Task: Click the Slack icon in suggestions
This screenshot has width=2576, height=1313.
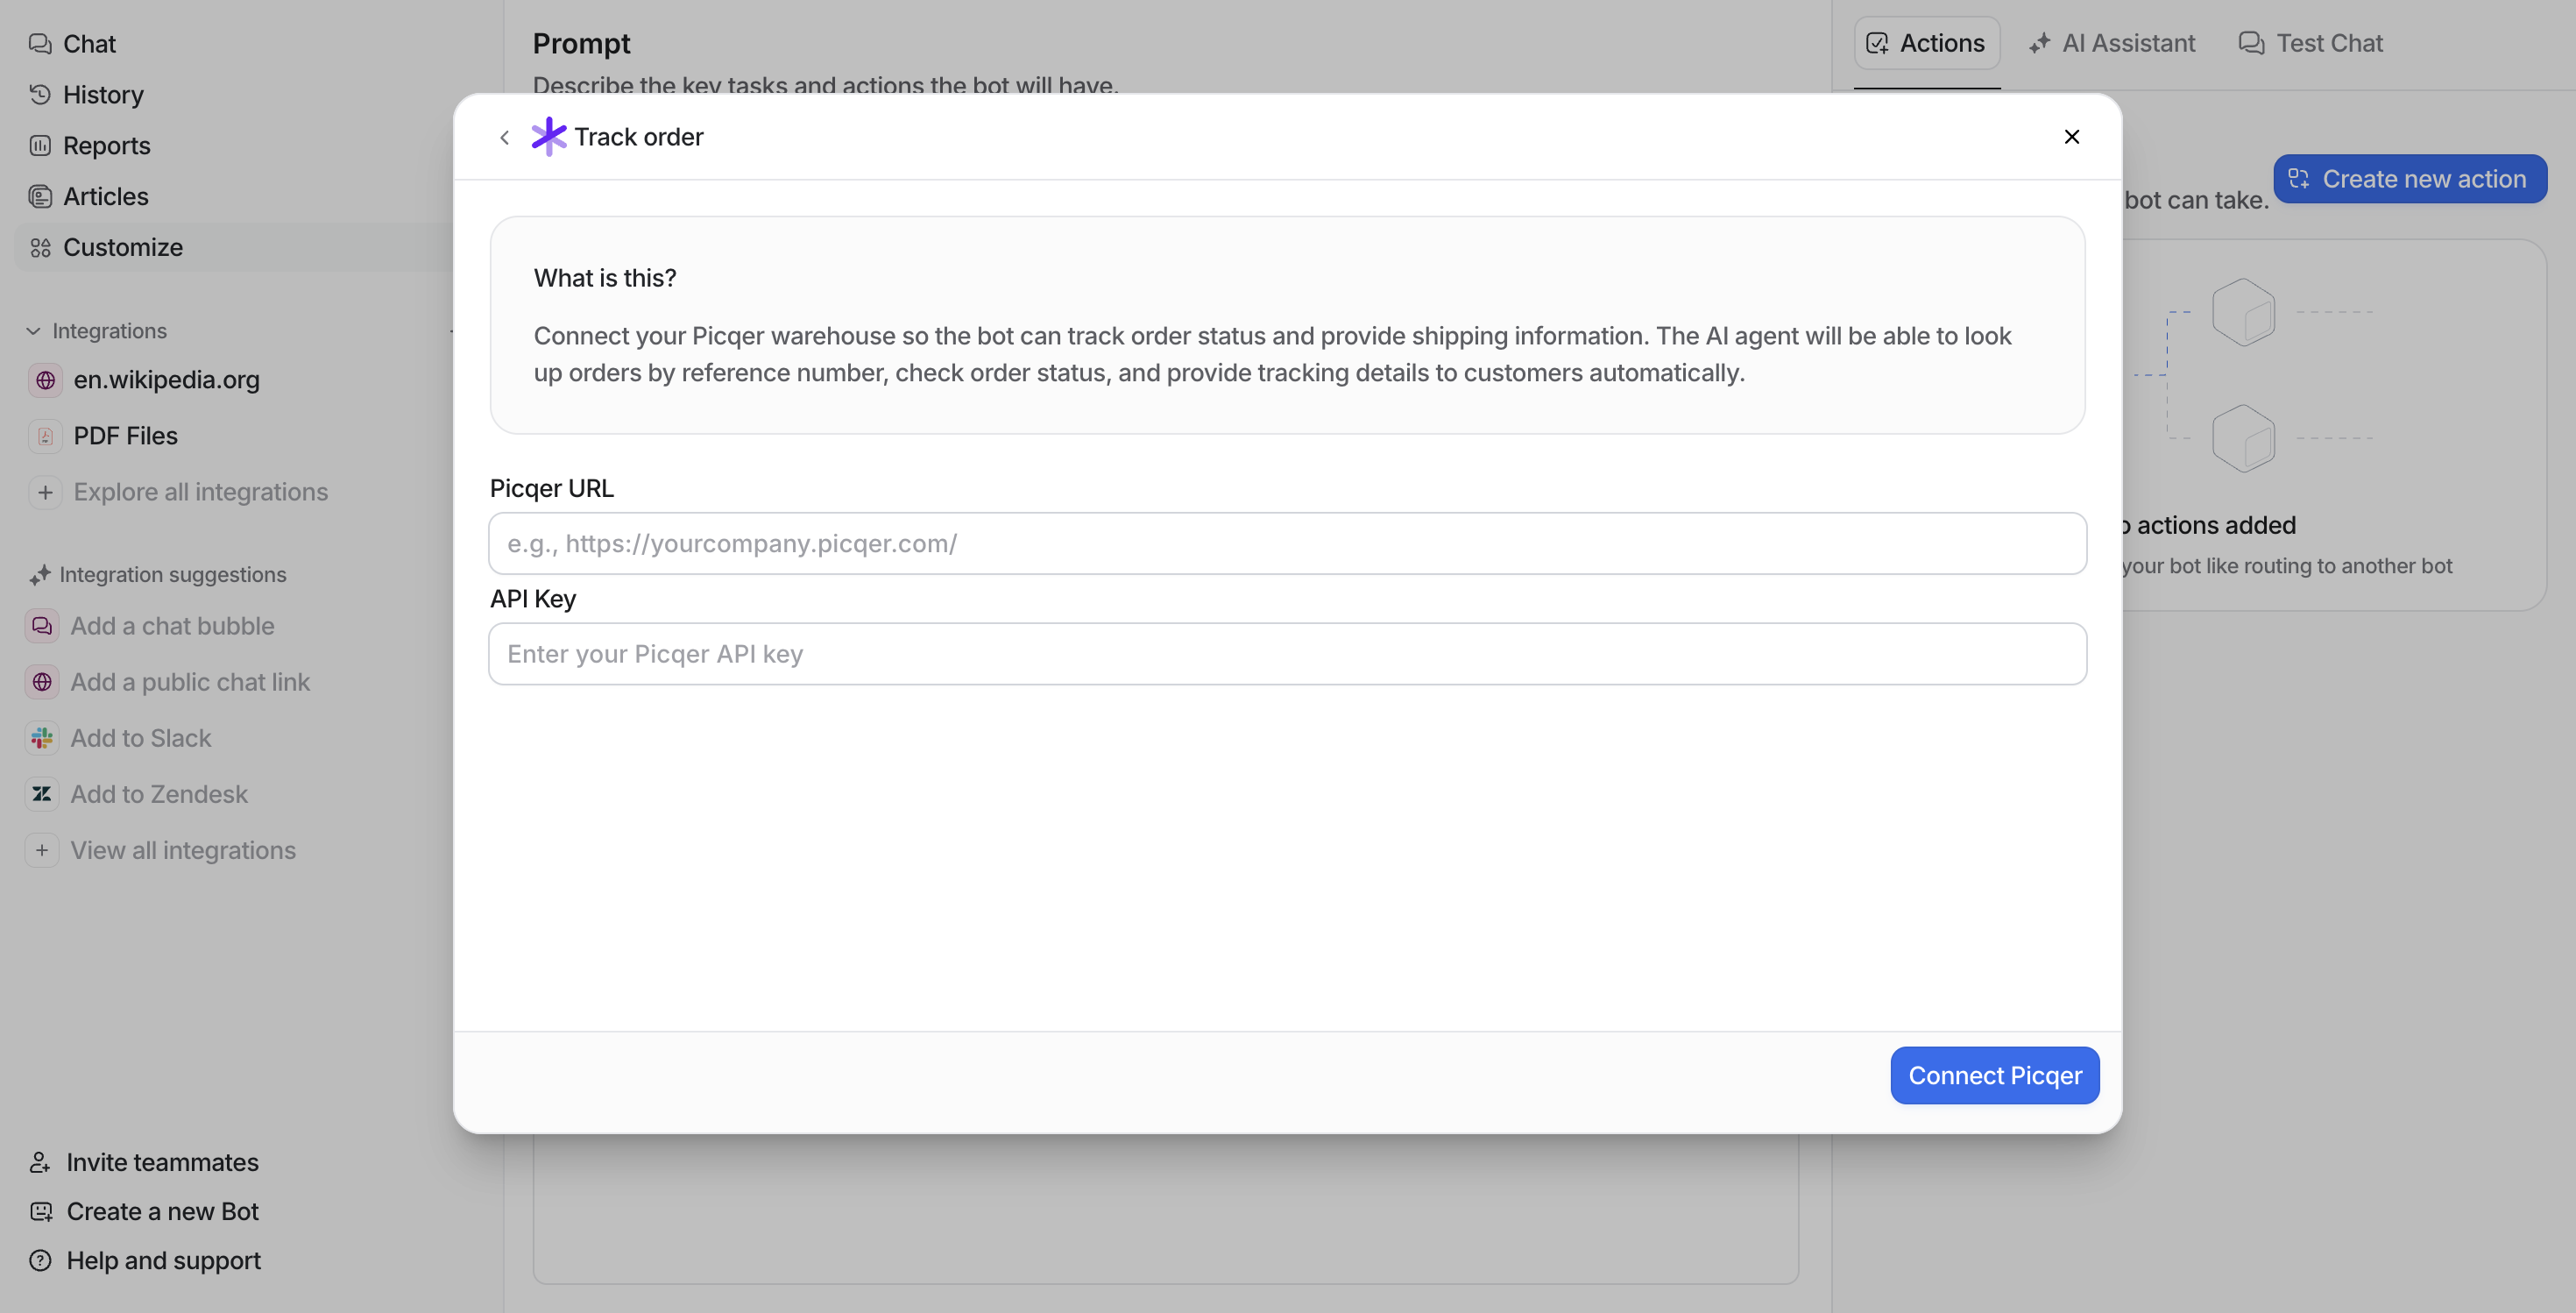Action: [42, 738]
